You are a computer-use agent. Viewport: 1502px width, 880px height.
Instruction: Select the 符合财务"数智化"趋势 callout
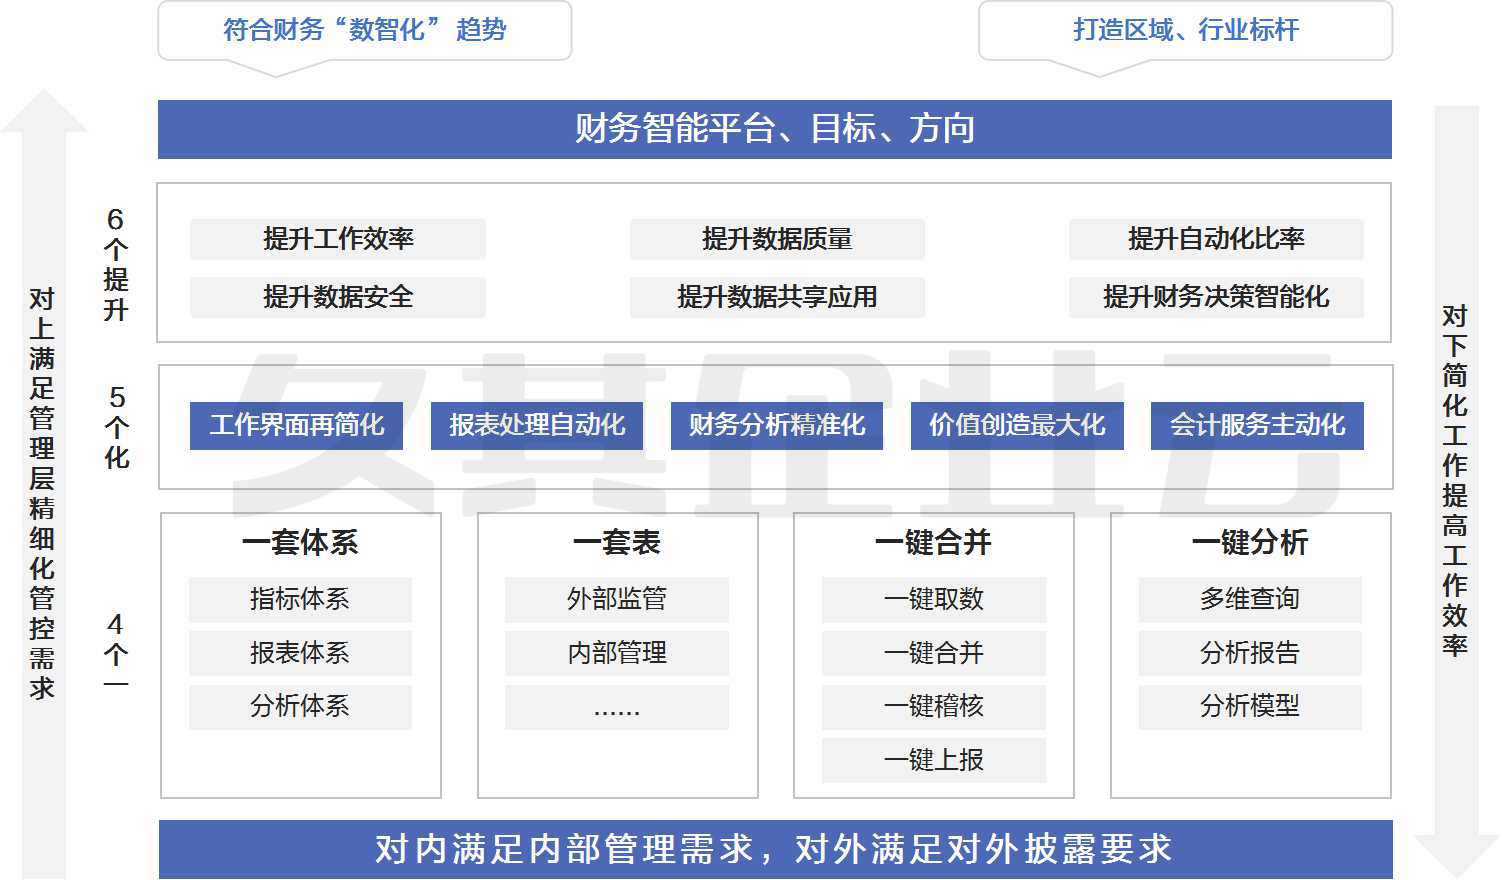tap(364, 30)
